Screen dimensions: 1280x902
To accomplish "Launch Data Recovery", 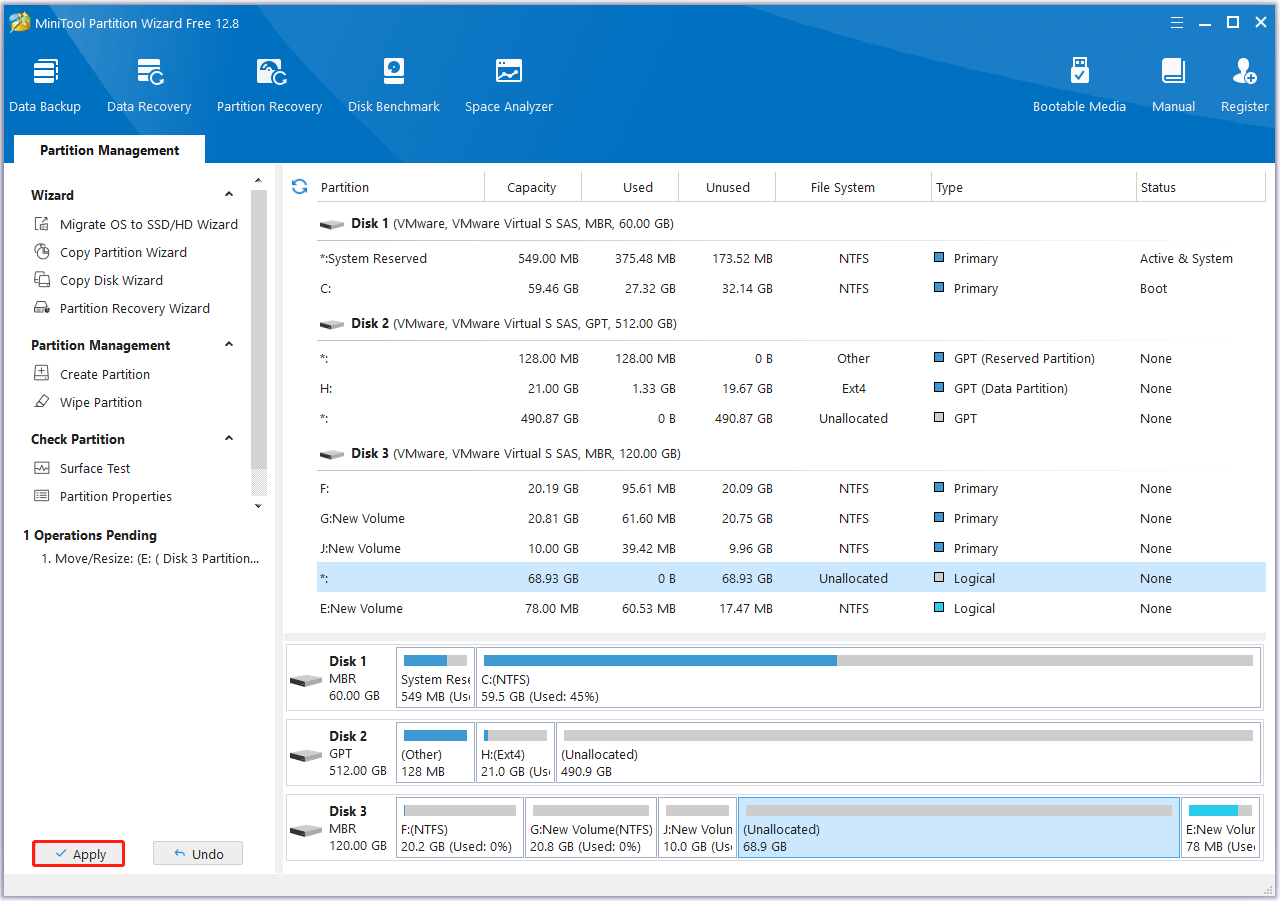I will click(149, 85).
